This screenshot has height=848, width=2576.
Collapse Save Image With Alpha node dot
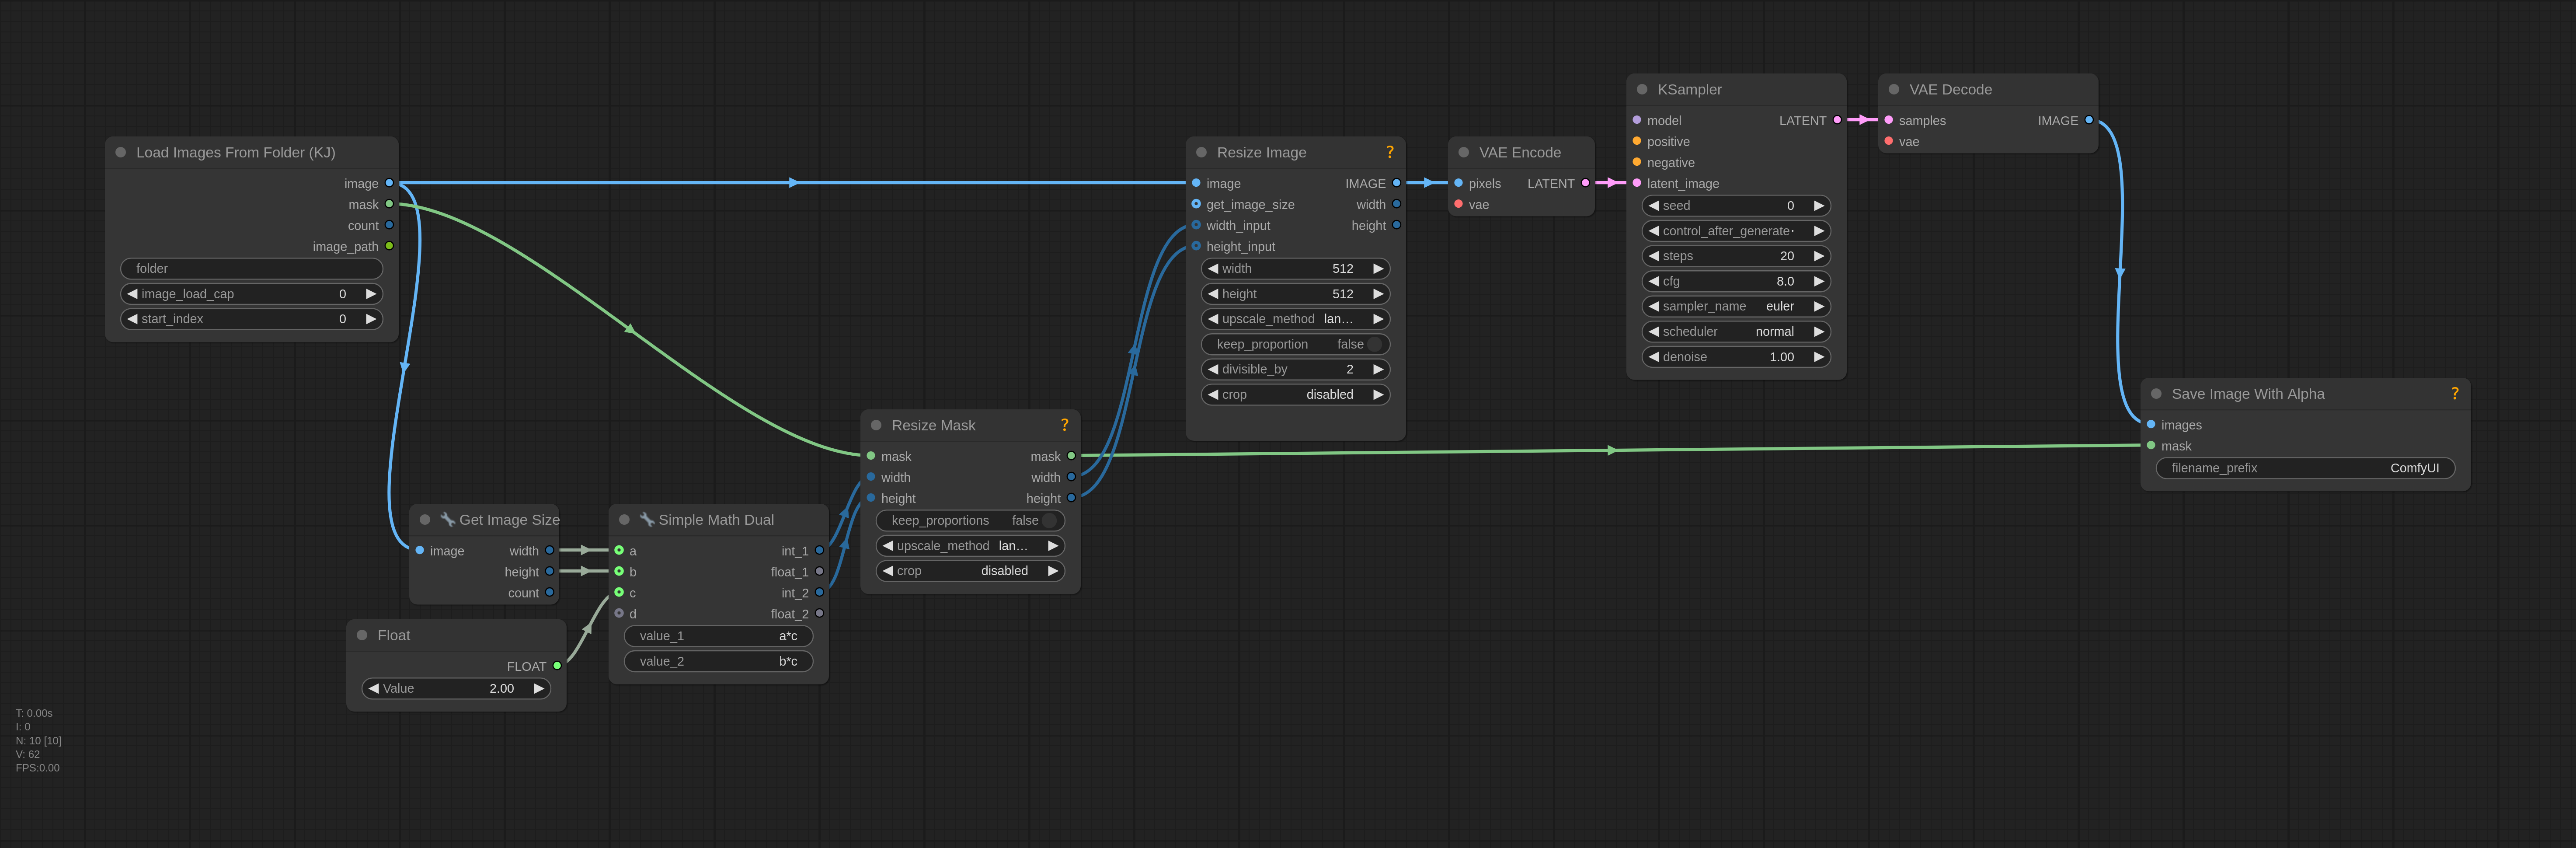pyautogui.click(x=2156, y=394)
